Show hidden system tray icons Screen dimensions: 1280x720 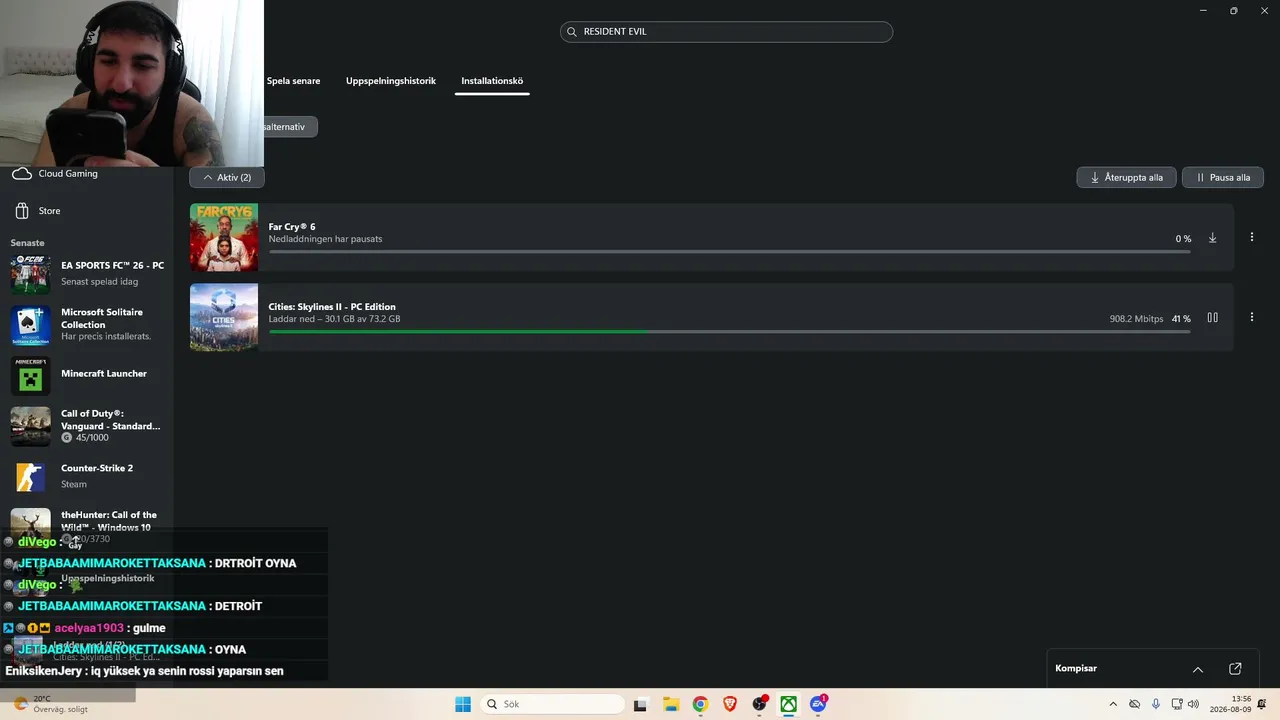click(x=1113, y=704)
